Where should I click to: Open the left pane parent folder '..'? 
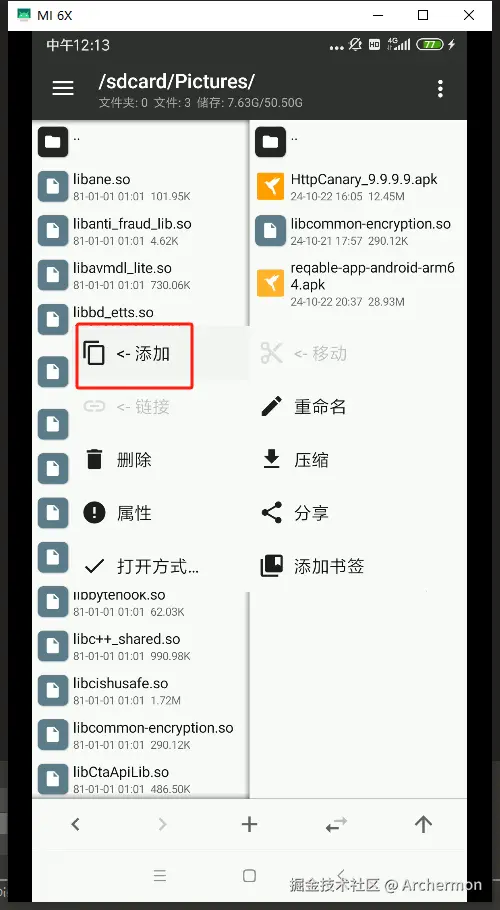point(140,142)
